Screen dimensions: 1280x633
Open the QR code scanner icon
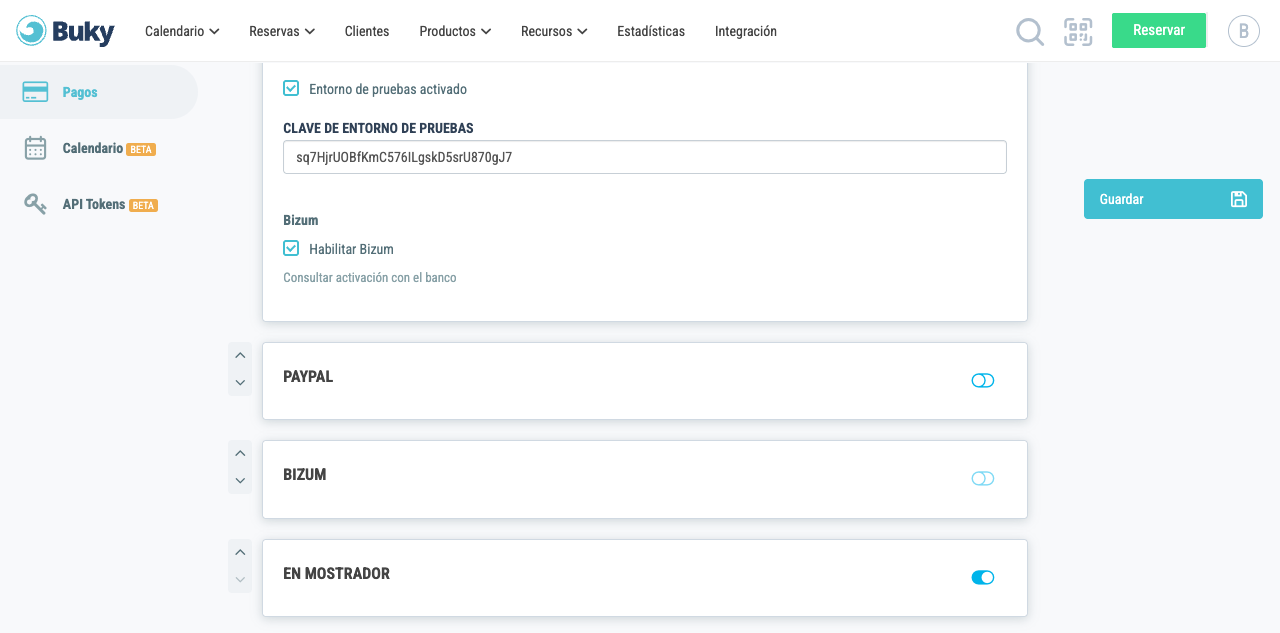[x=1078, y=32]
